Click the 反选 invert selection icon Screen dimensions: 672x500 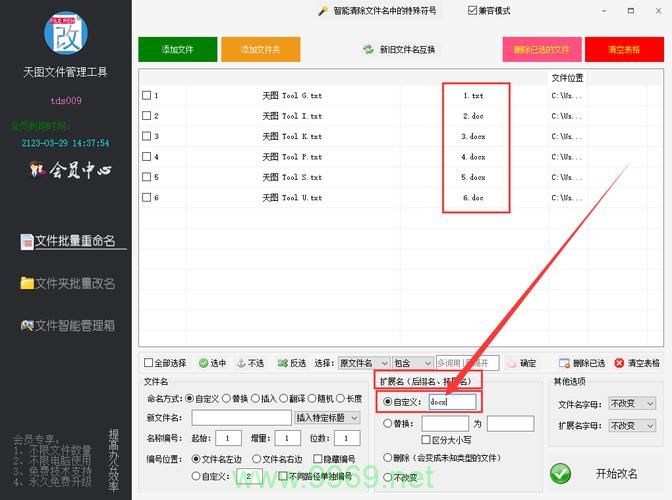(x=282, y=363)
